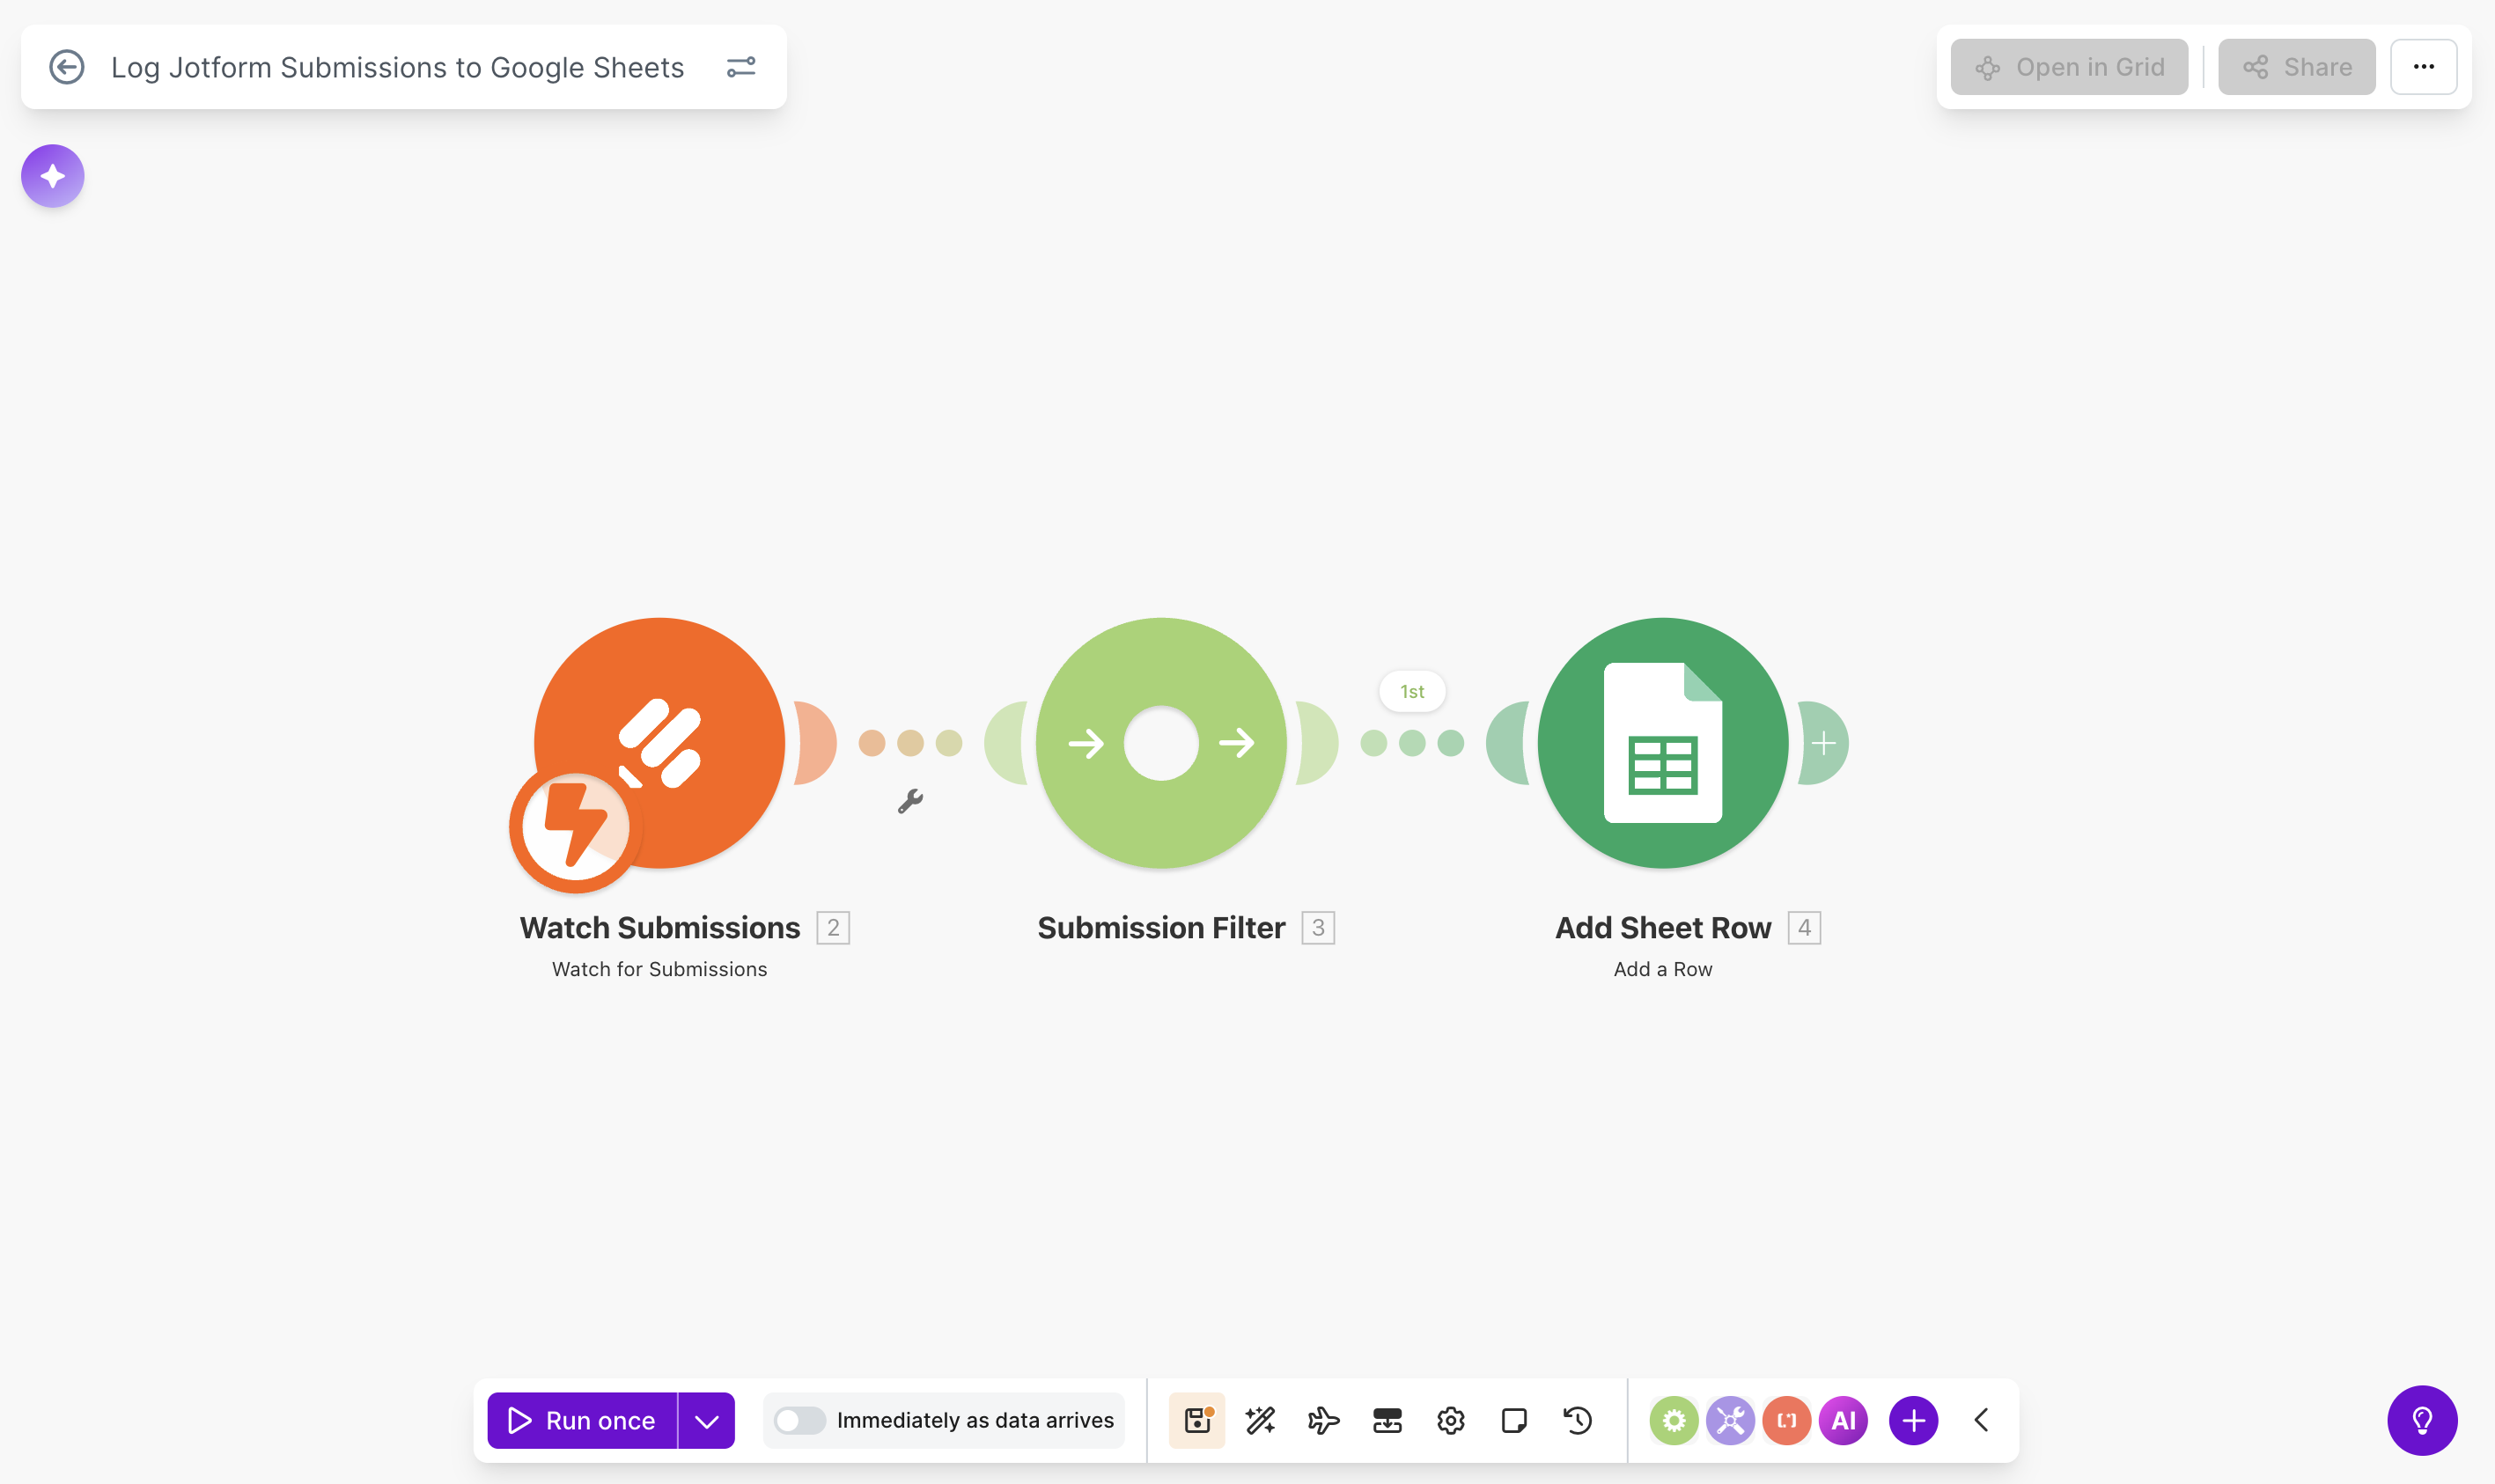This screenshot has width=2495, height=1484.
Task: Click the module number badge 3
Action: 1318,927
